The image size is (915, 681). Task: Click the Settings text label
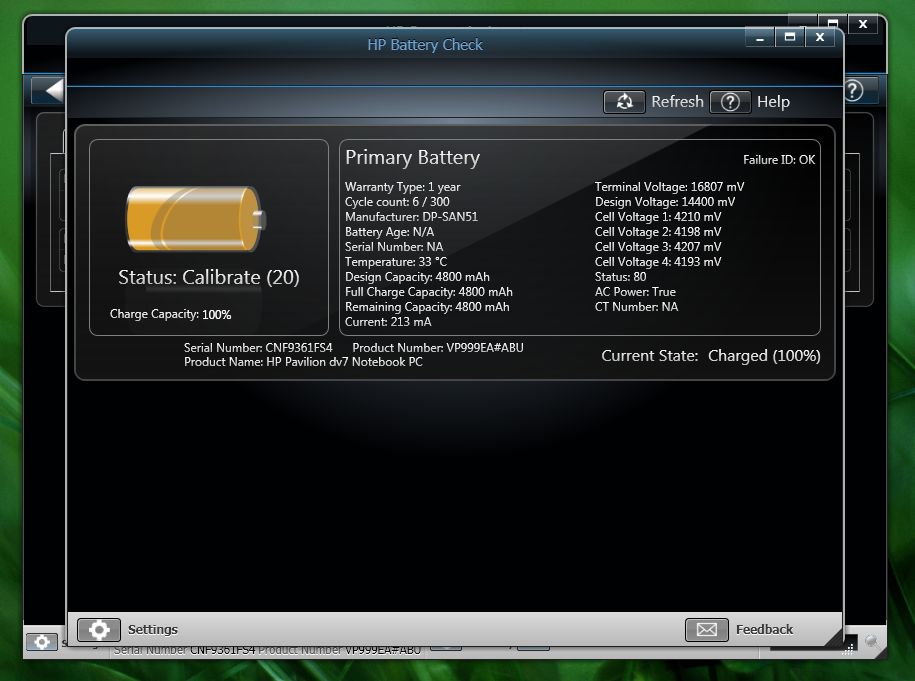153,629
